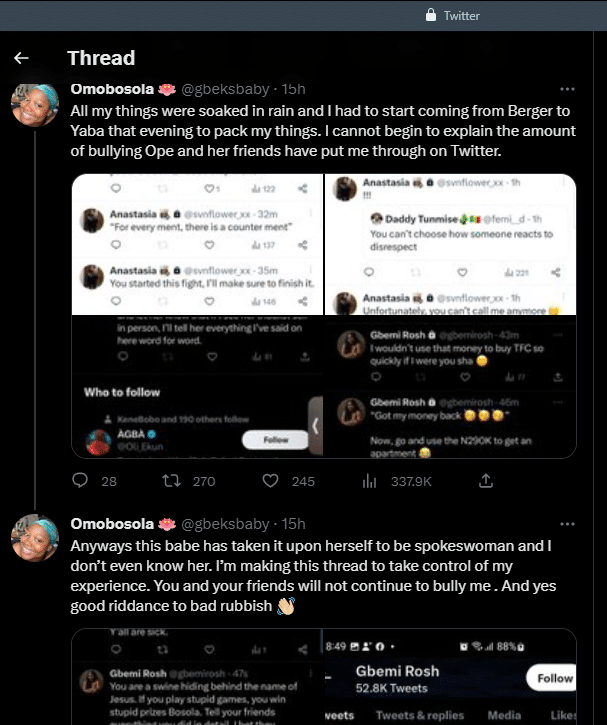Open more options on the first tweet

pos(567,89)
